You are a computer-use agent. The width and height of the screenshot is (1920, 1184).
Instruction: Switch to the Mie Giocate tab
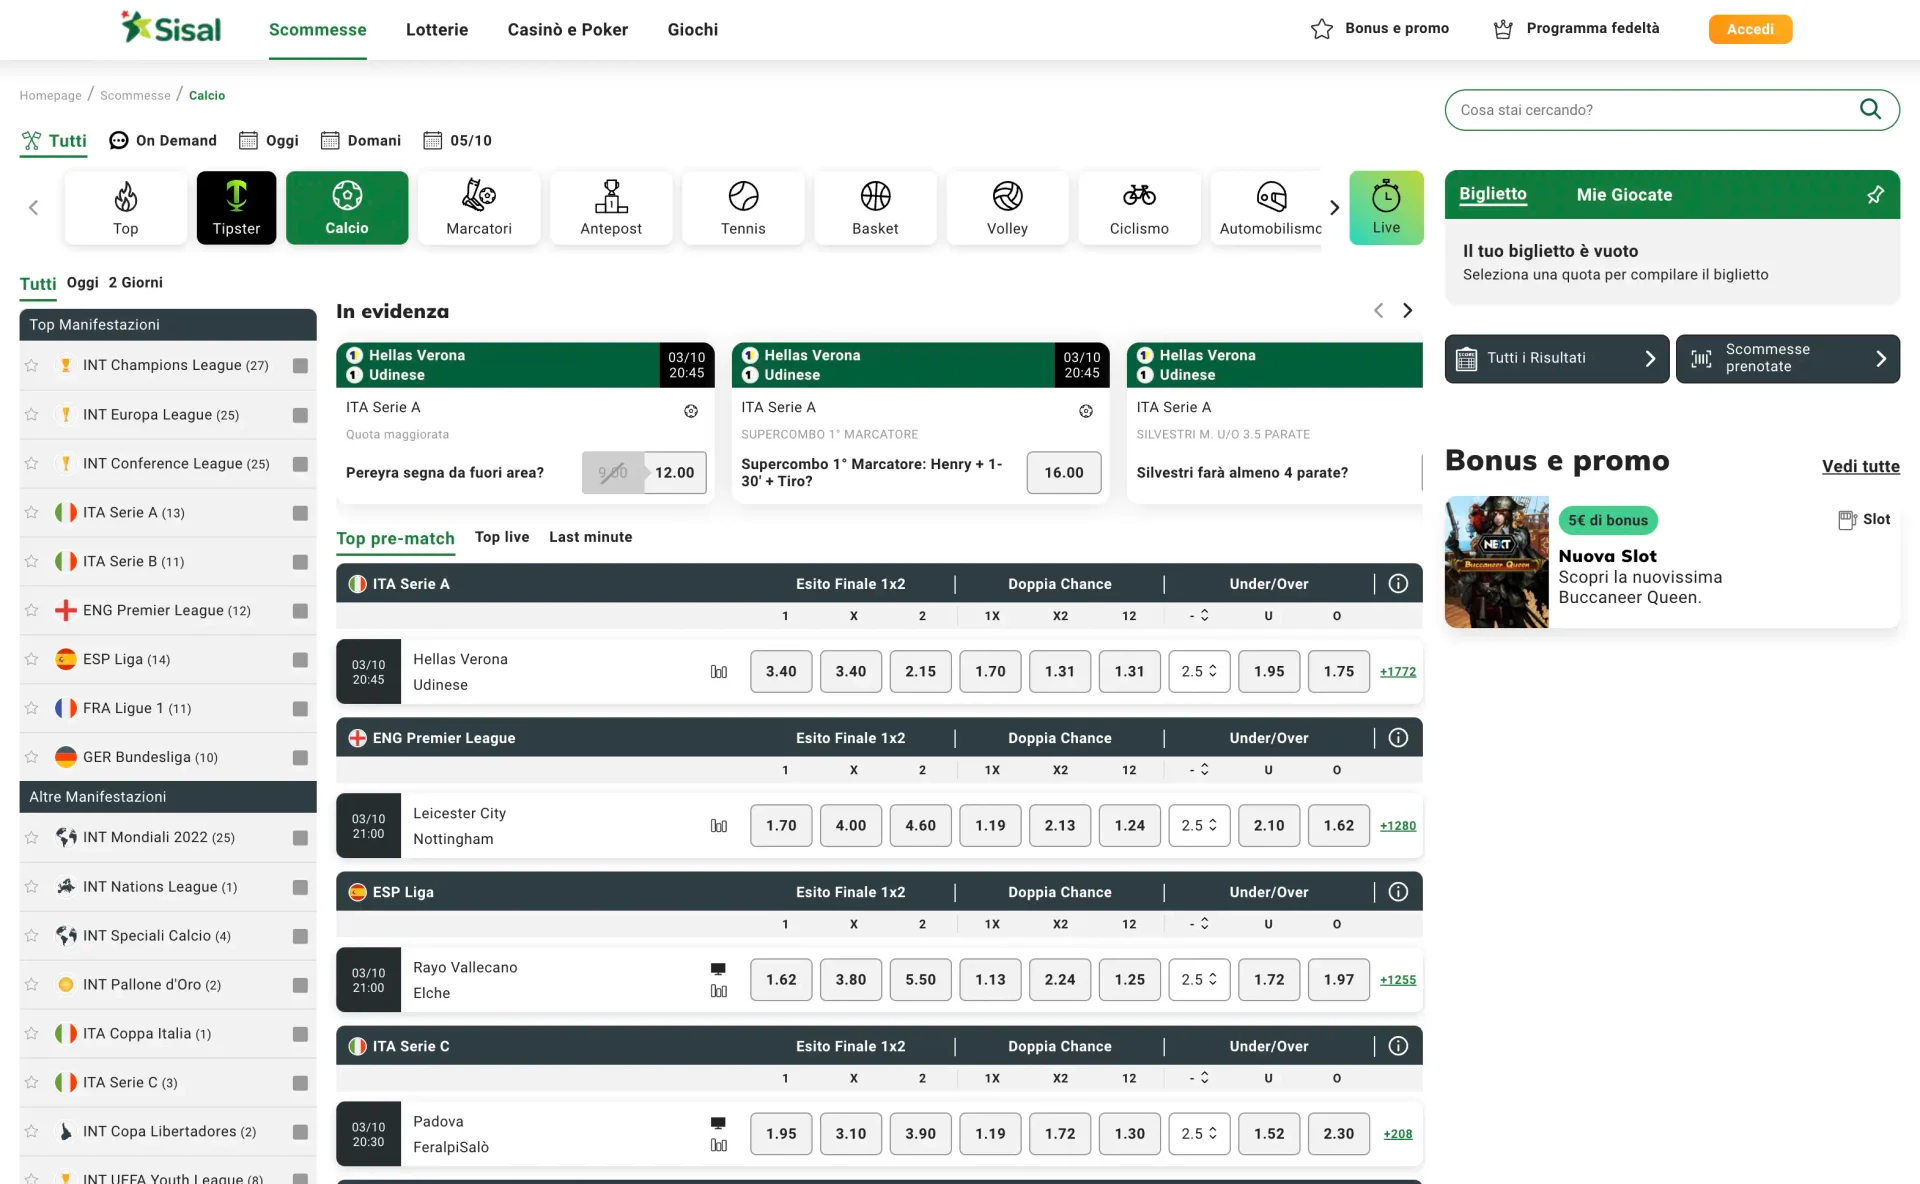(x=1624, y=194)
